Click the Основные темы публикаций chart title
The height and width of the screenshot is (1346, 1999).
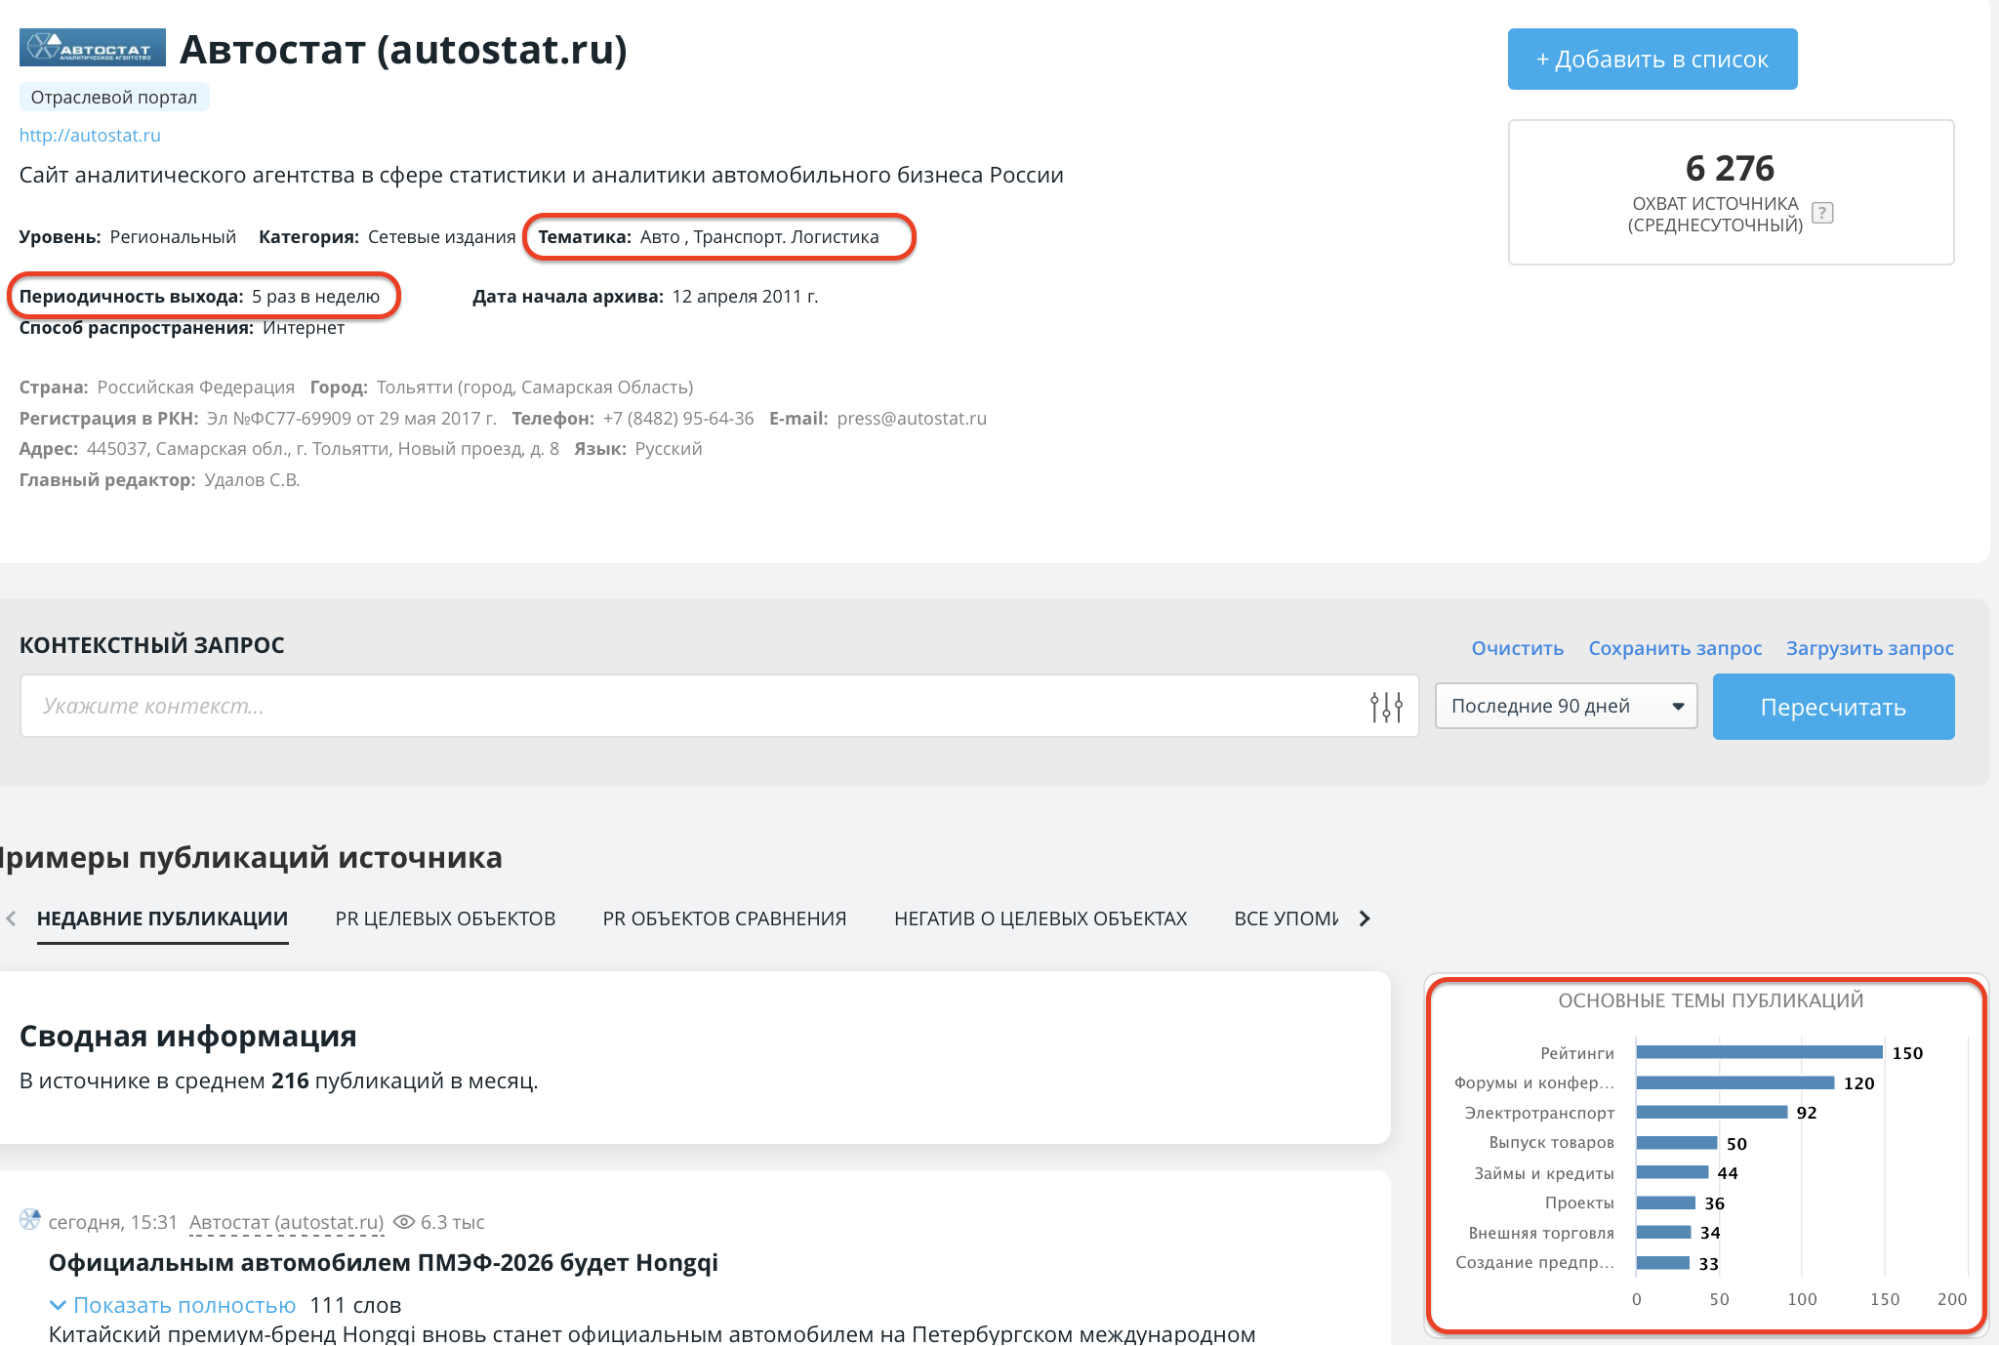click(x=1710, y=1000)
